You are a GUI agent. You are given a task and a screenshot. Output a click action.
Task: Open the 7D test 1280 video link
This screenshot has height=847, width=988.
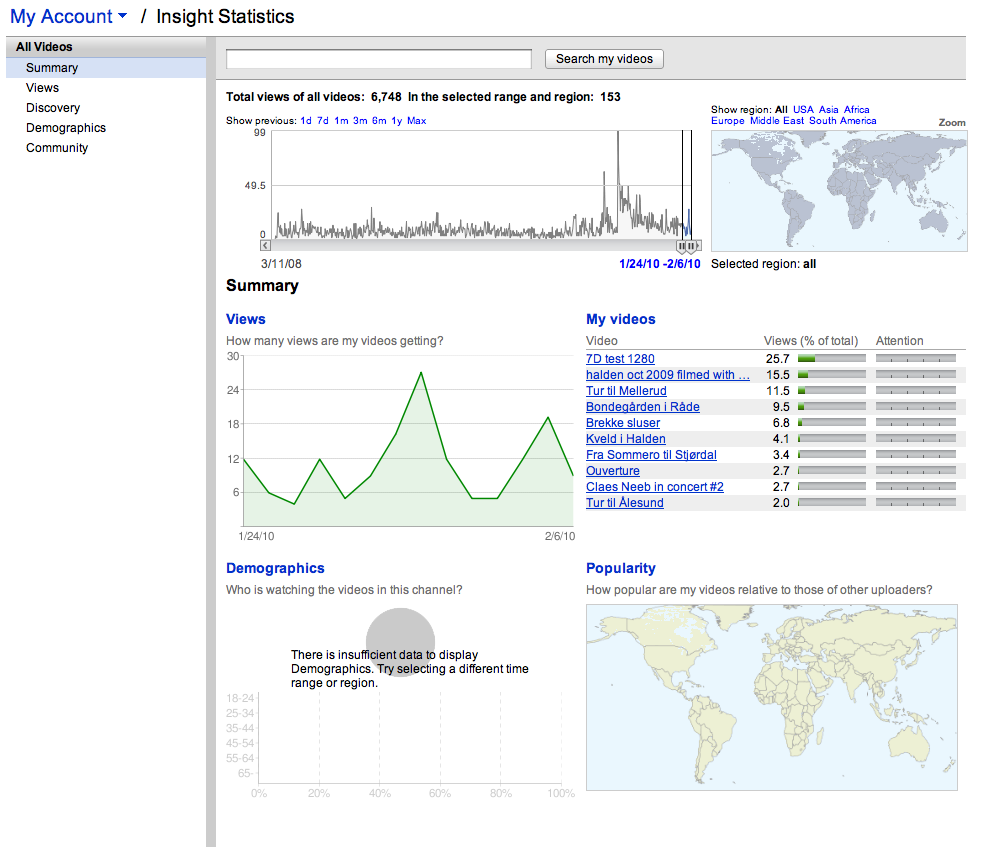pyautogui.click(x=620, y=359)
